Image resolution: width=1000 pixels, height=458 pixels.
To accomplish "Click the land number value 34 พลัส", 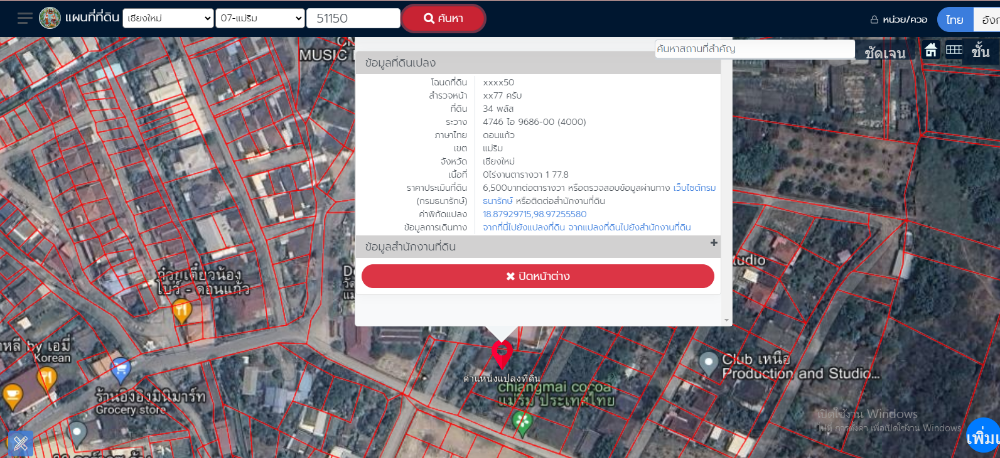I will click(498, 108).
